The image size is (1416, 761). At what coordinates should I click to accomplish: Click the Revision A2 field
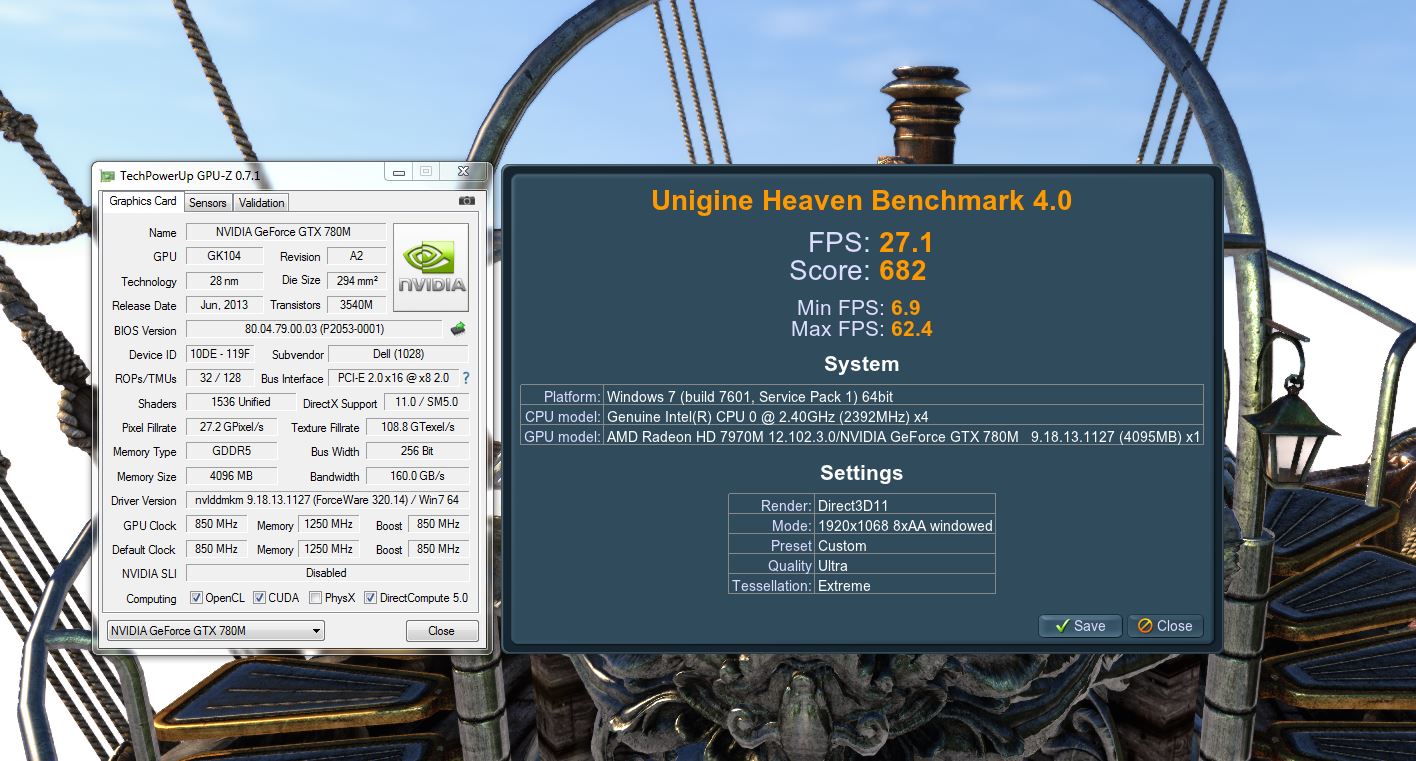(356, 256)
